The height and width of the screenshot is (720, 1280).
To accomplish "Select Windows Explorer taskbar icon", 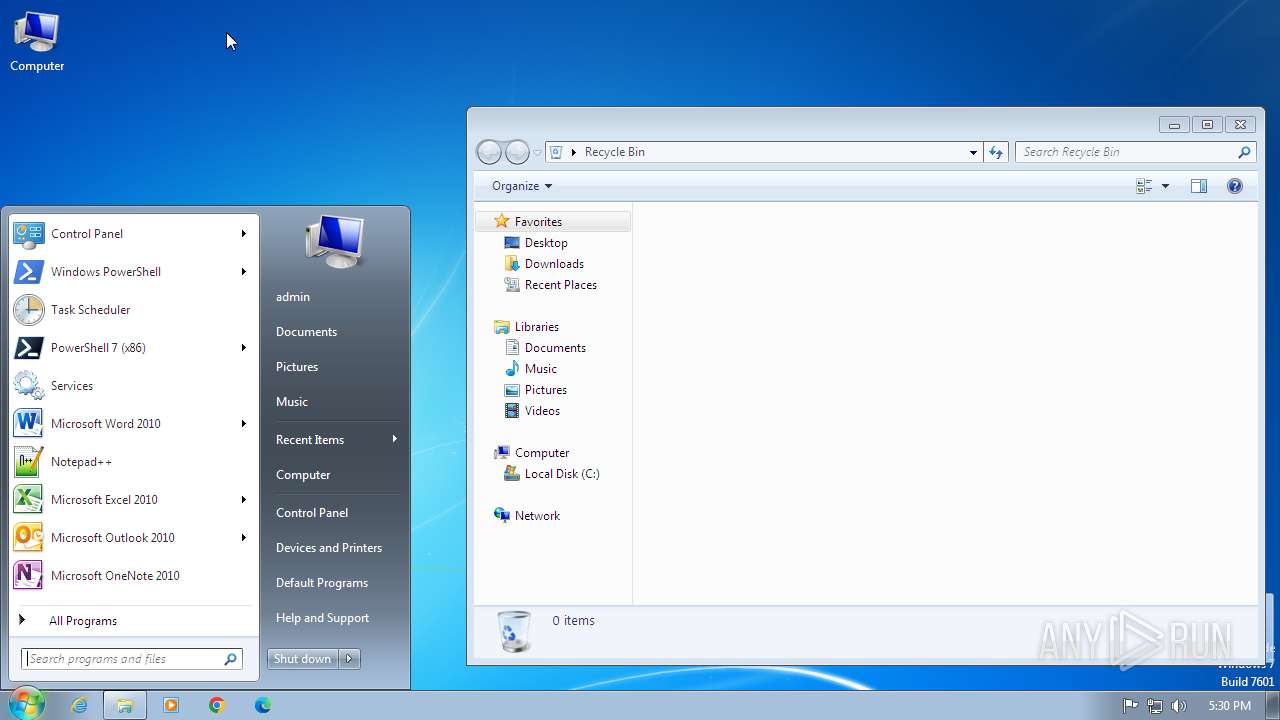I will pyautogui.click(x=125, y=705).
